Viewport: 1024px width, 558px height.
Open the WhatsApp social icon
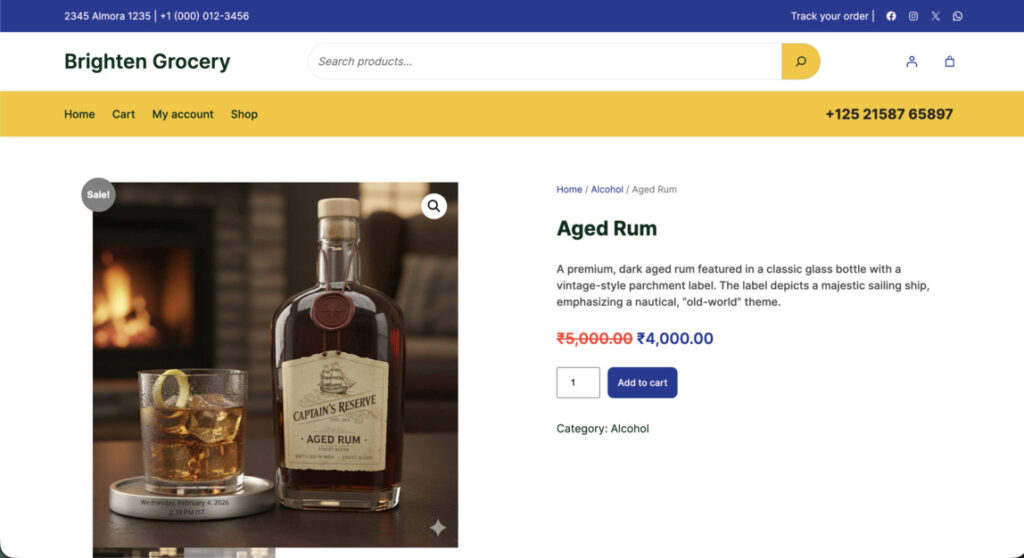957,16
